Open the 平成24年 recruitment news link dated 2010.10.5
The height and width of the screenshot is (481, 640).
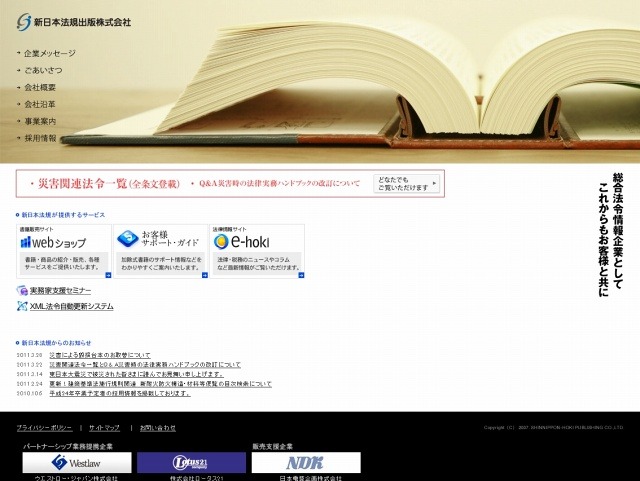coord(120,394)
